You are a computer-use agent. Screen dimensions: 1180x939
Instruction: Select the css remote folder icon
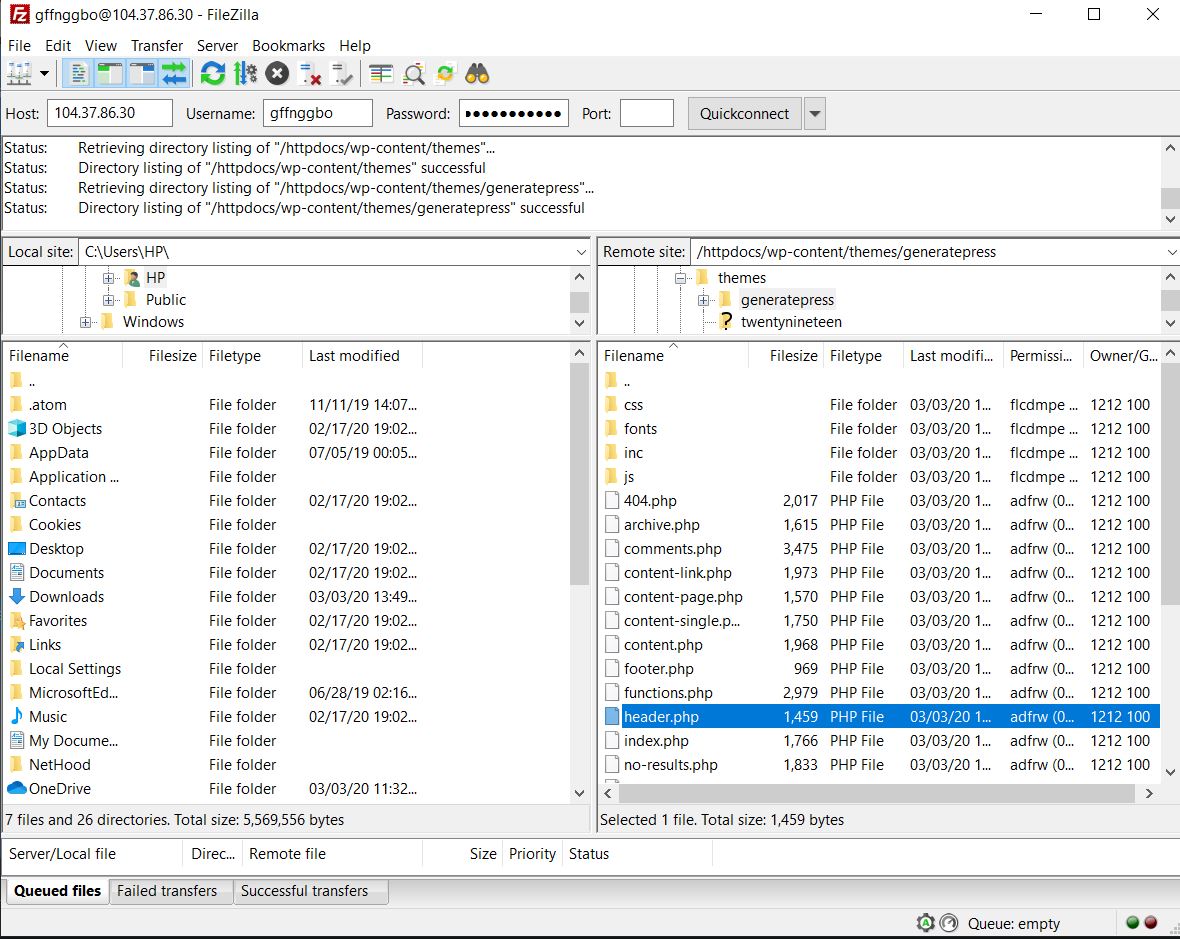(x=612, y=405)
